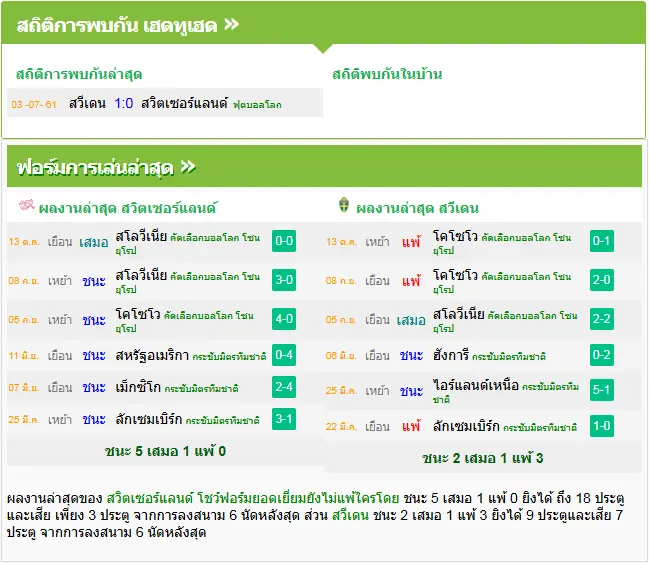Click the 1:0 head-to-head score
The height and width of the screenshot is (563, 649).
click(x=124, y=103)
